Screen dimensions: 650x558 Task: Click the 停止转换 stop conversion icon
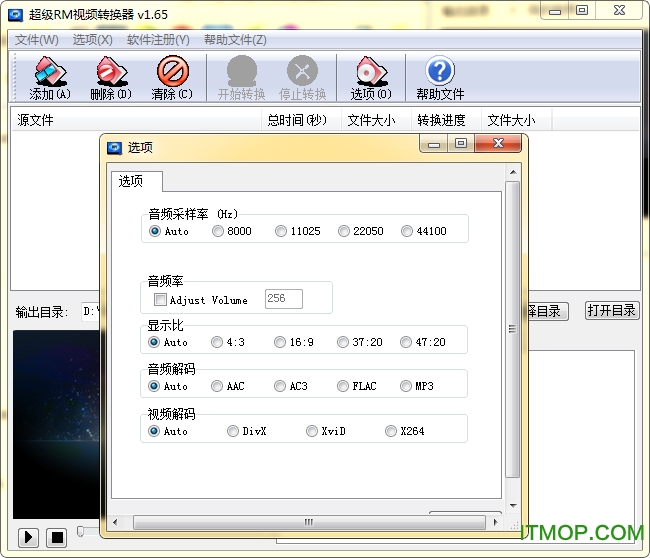tap(303, 78)
